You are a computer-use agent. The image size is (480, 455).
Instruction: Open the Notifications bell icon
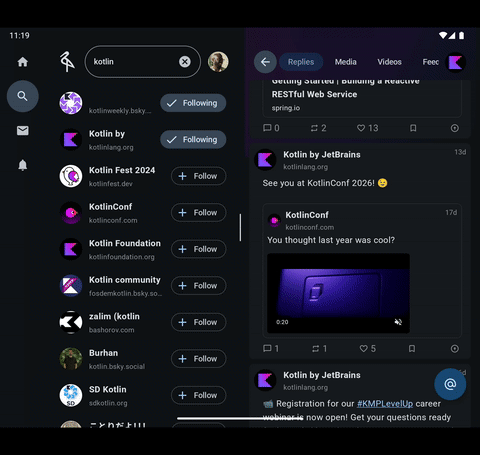23,165
